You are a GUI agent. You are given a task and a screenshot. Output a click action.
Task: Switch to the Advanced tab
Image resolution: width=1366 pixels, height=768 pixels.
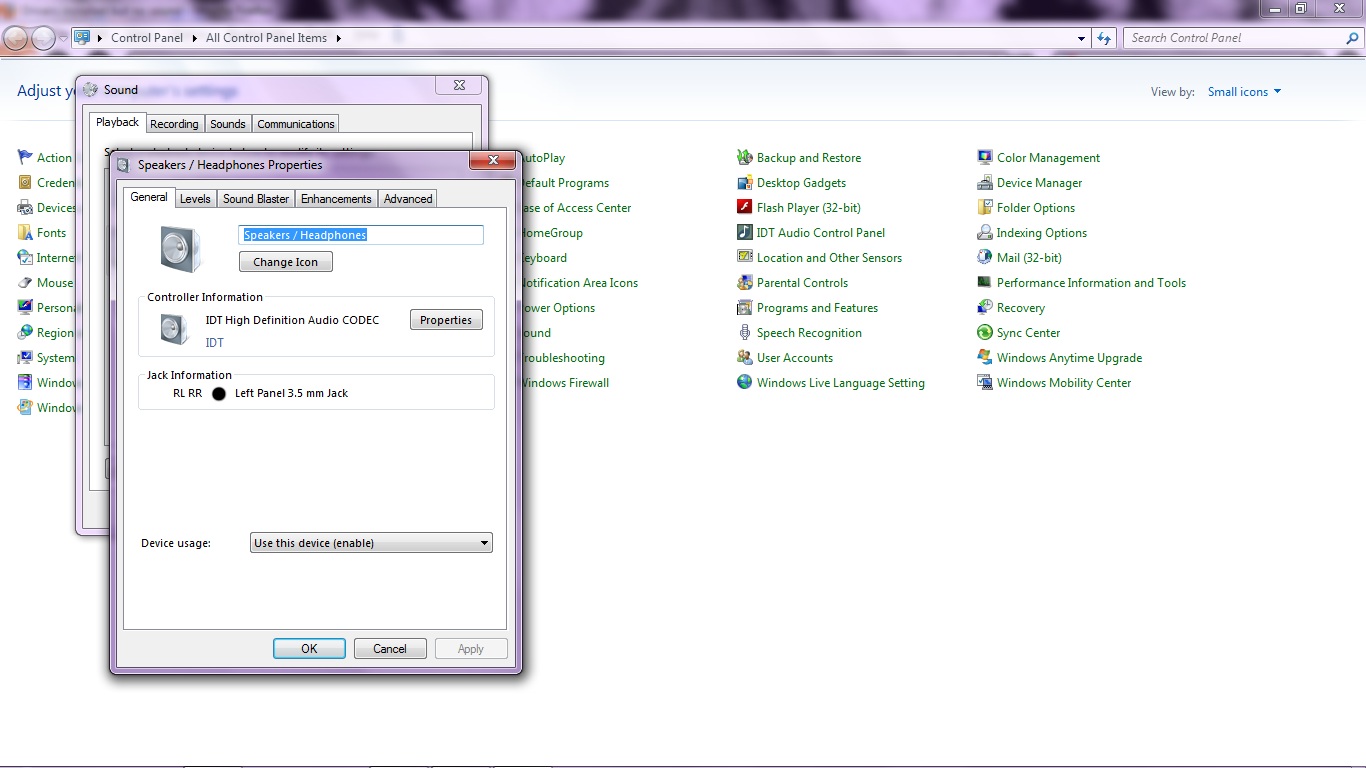click(x=408, y=199)
